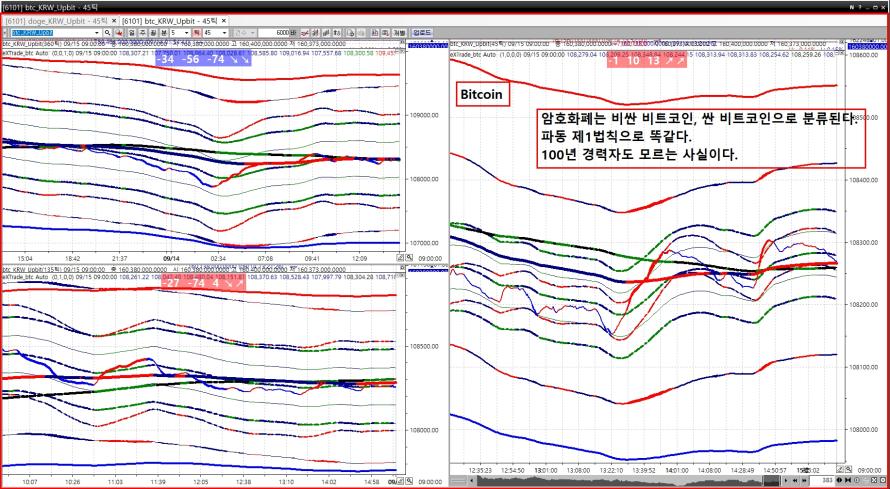The height and width of the screenshot is (489, 890).
Task: Toggle the 주 (weekly) period button
Action: pos(141,33)
